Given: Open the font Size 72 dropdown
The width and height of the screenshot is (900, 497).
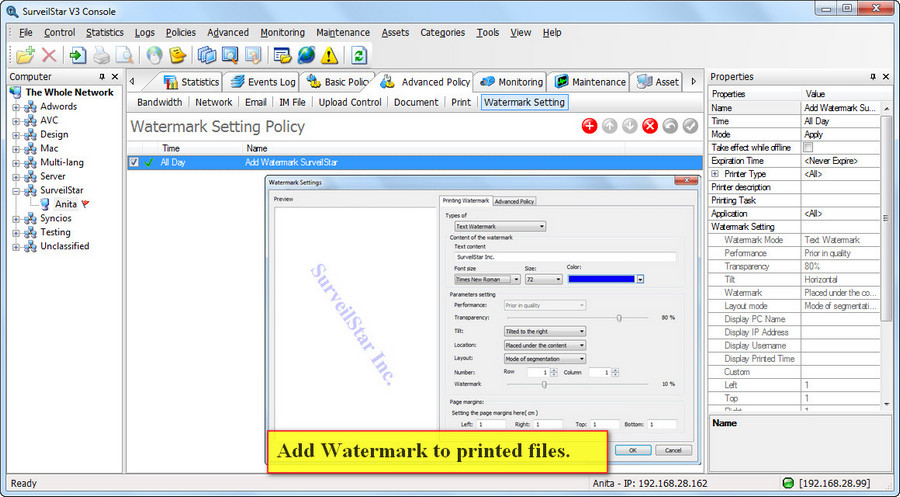Looking at the screenshot, I should click(x=543, y=279).
